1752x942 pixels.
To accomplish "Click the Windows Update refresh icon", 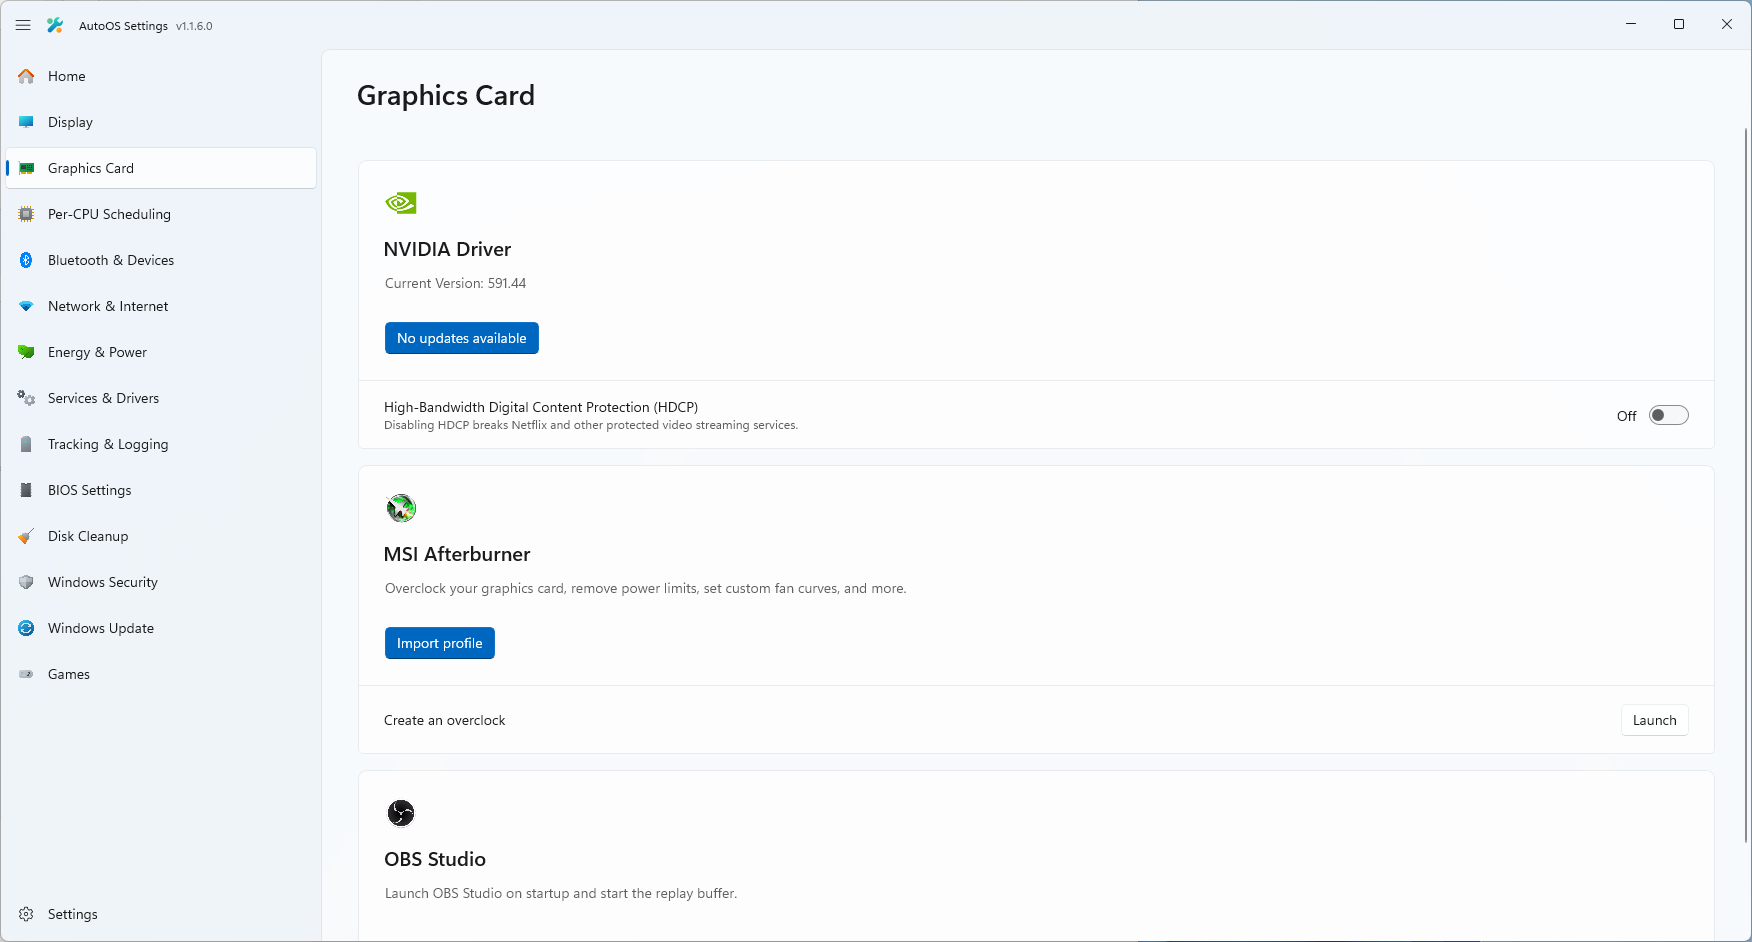I will (x=26, y=628).
